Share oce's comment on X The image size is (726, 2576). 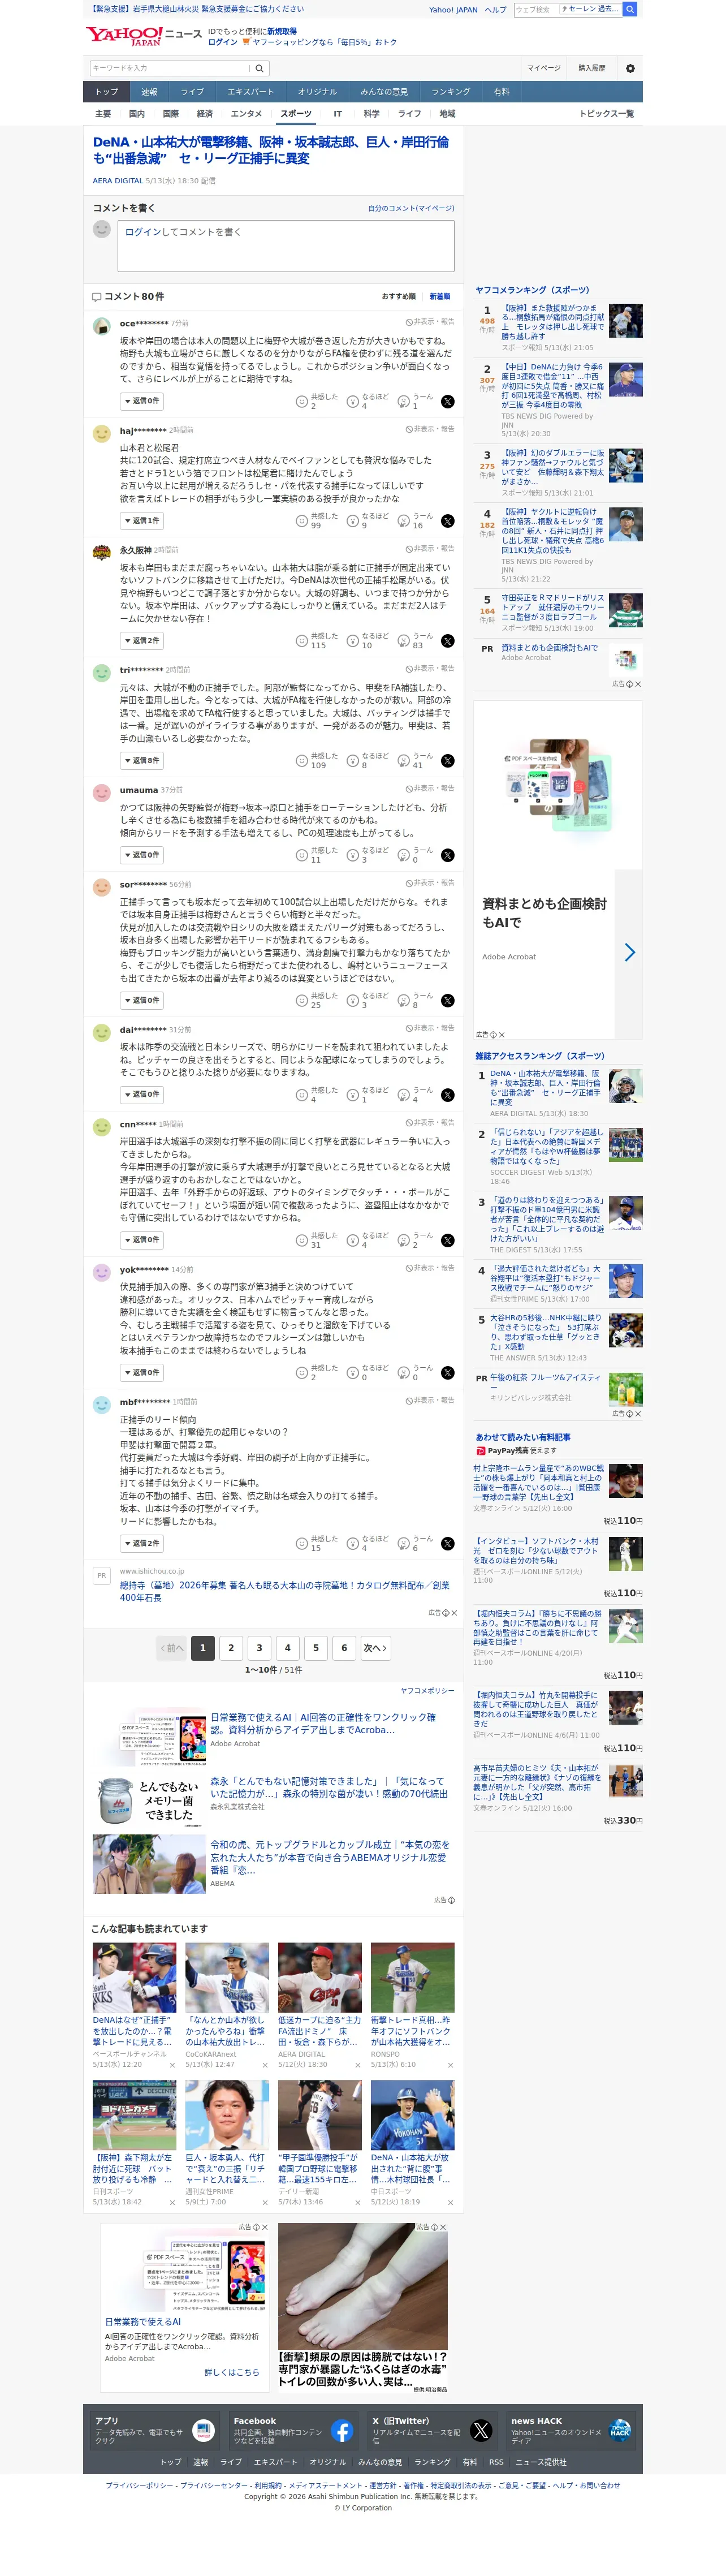coord(447,401)
